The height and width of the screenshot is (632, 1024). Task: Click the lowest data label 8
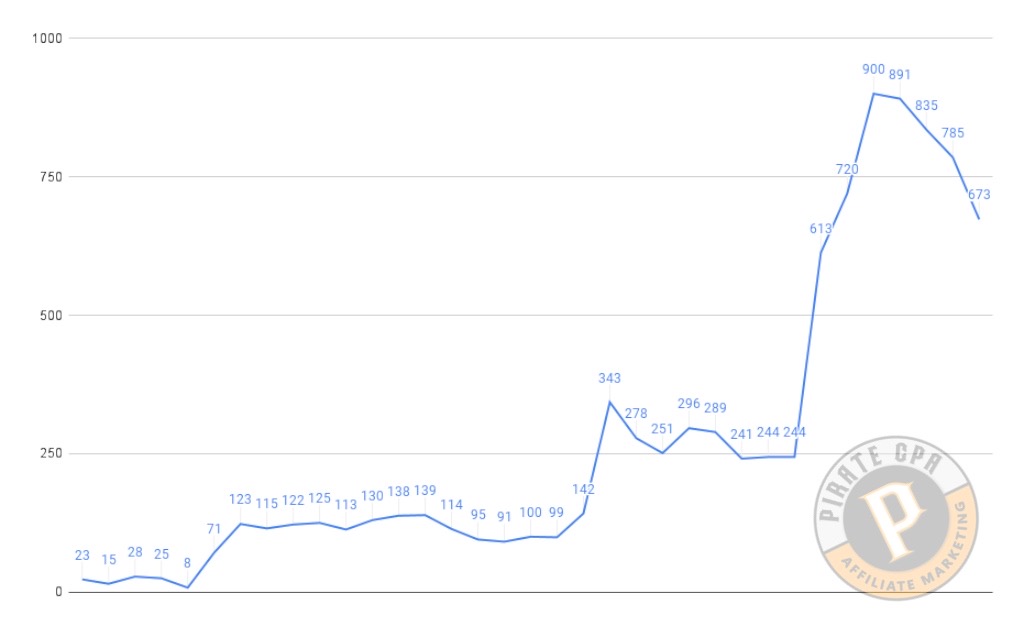[187, 563]
